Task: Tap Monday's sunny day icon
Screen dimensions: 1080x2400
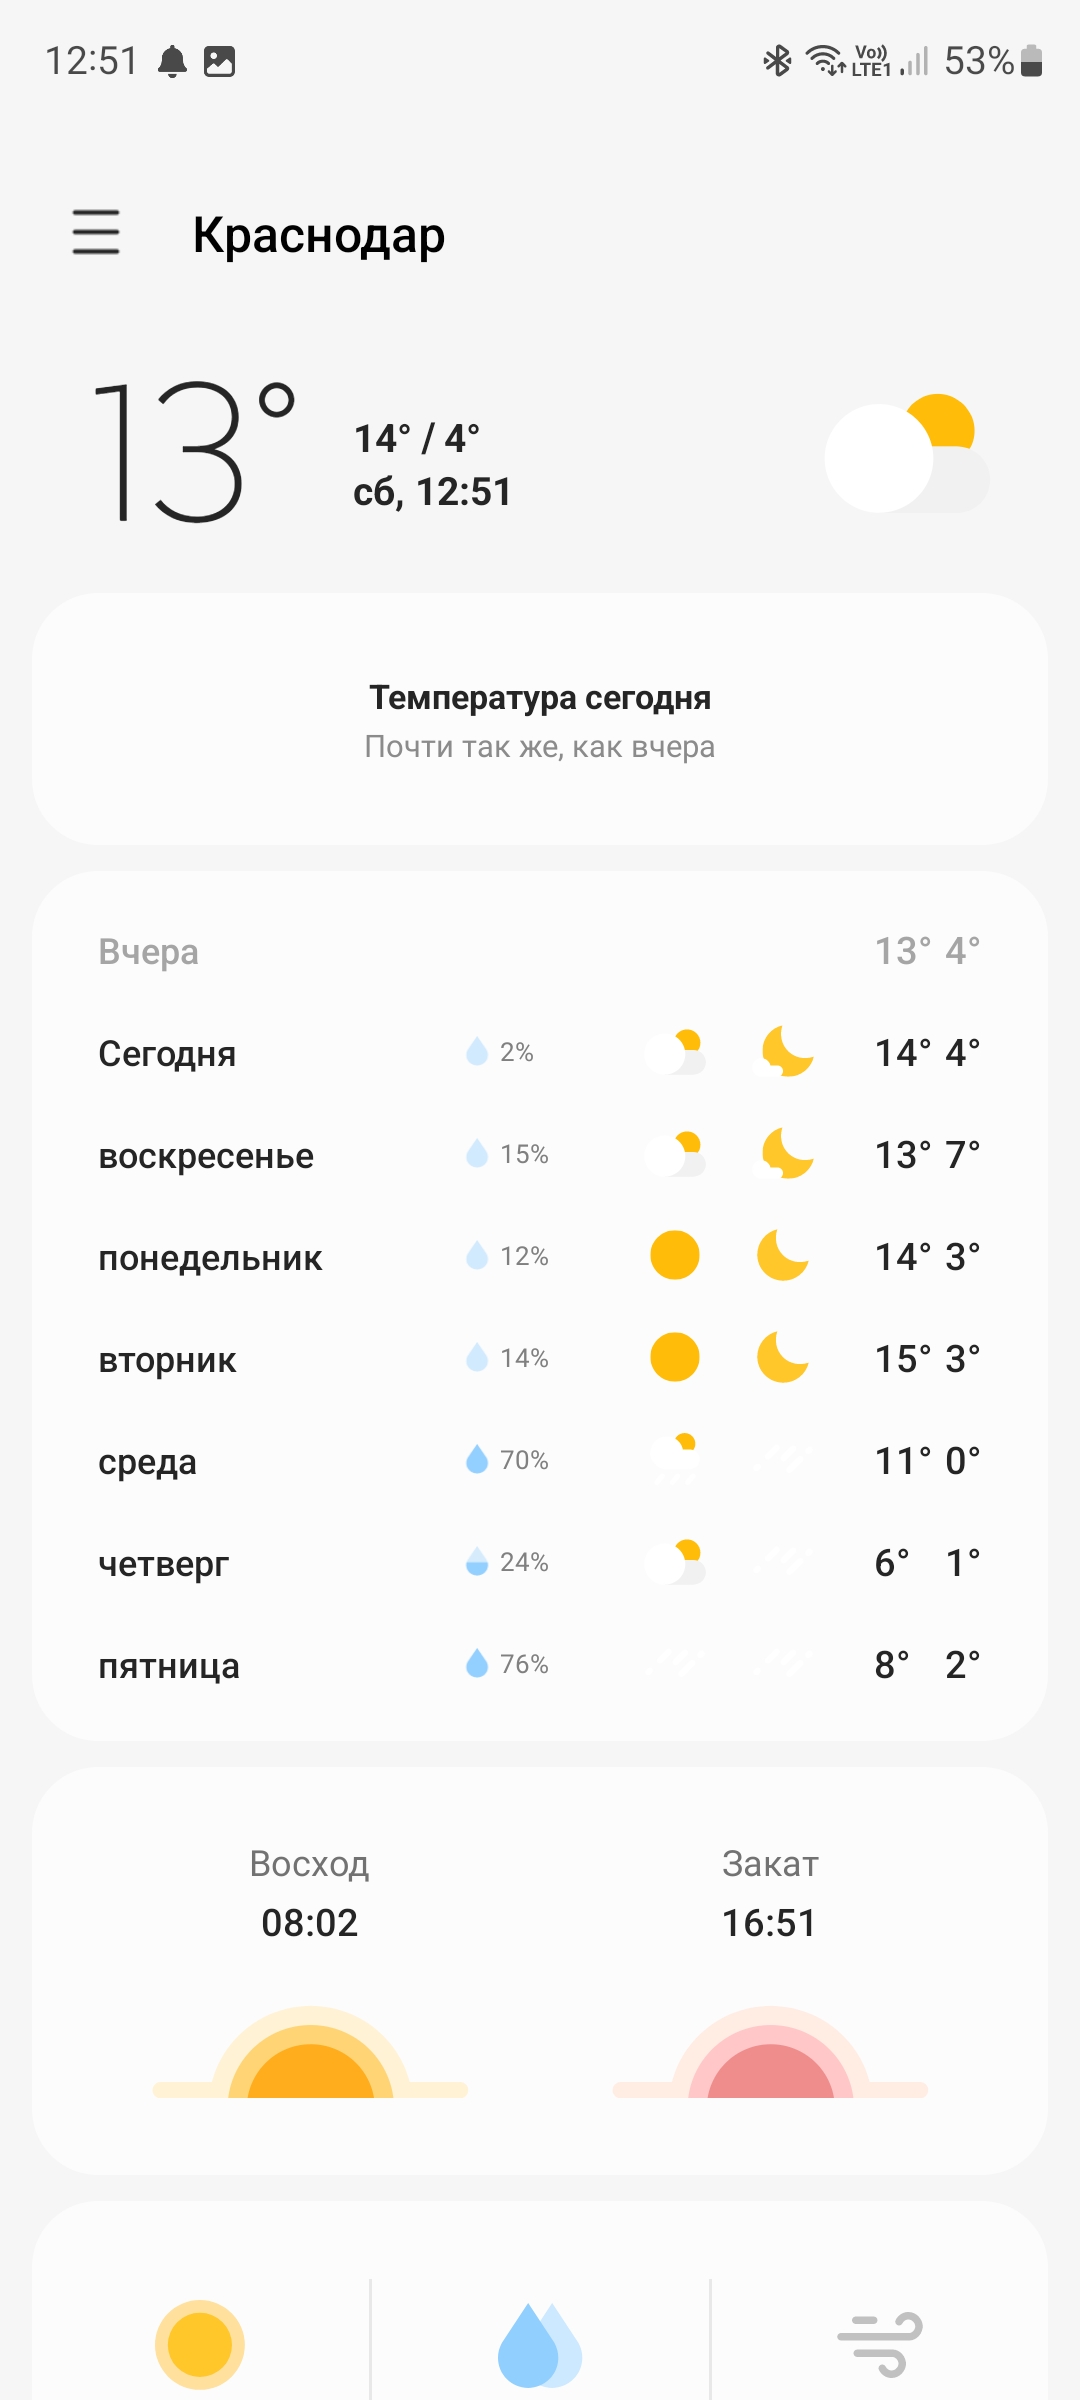Action: (x=675, y=1256)
